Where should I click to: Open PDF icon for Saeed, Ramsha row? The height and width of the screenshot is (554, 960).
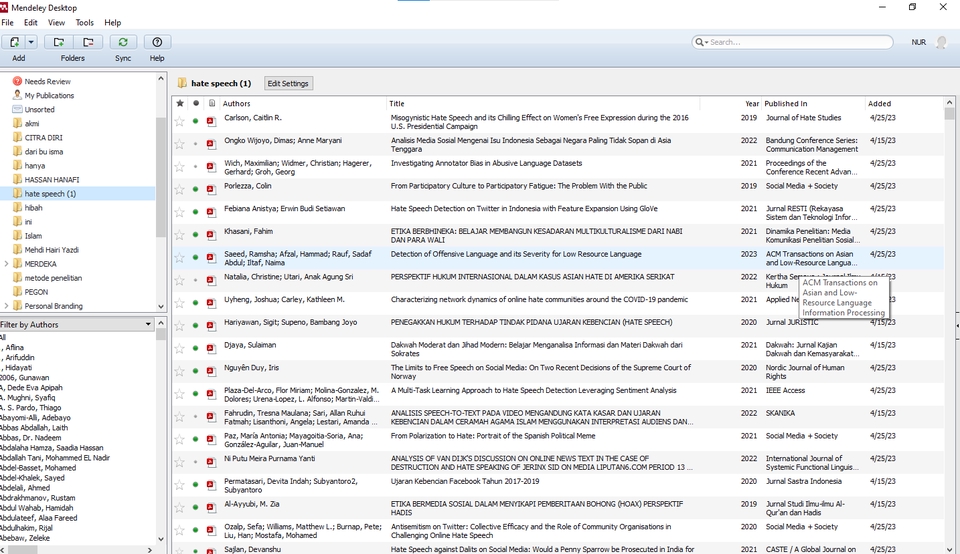click(211, 257)
